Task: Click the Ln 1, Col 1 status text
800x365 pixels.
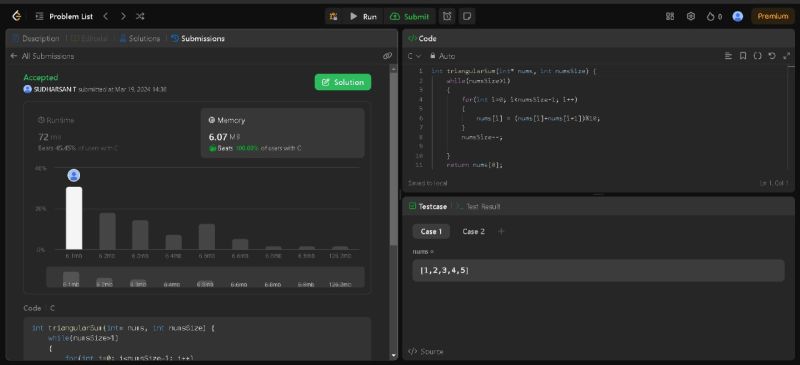Action: [774, 183]
